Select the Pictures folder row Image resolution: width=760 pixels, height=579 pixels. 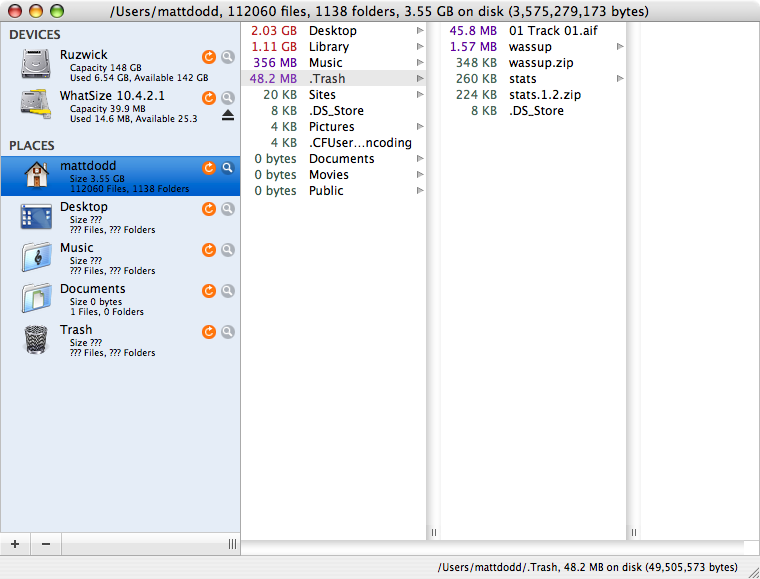tap(333, 126)
